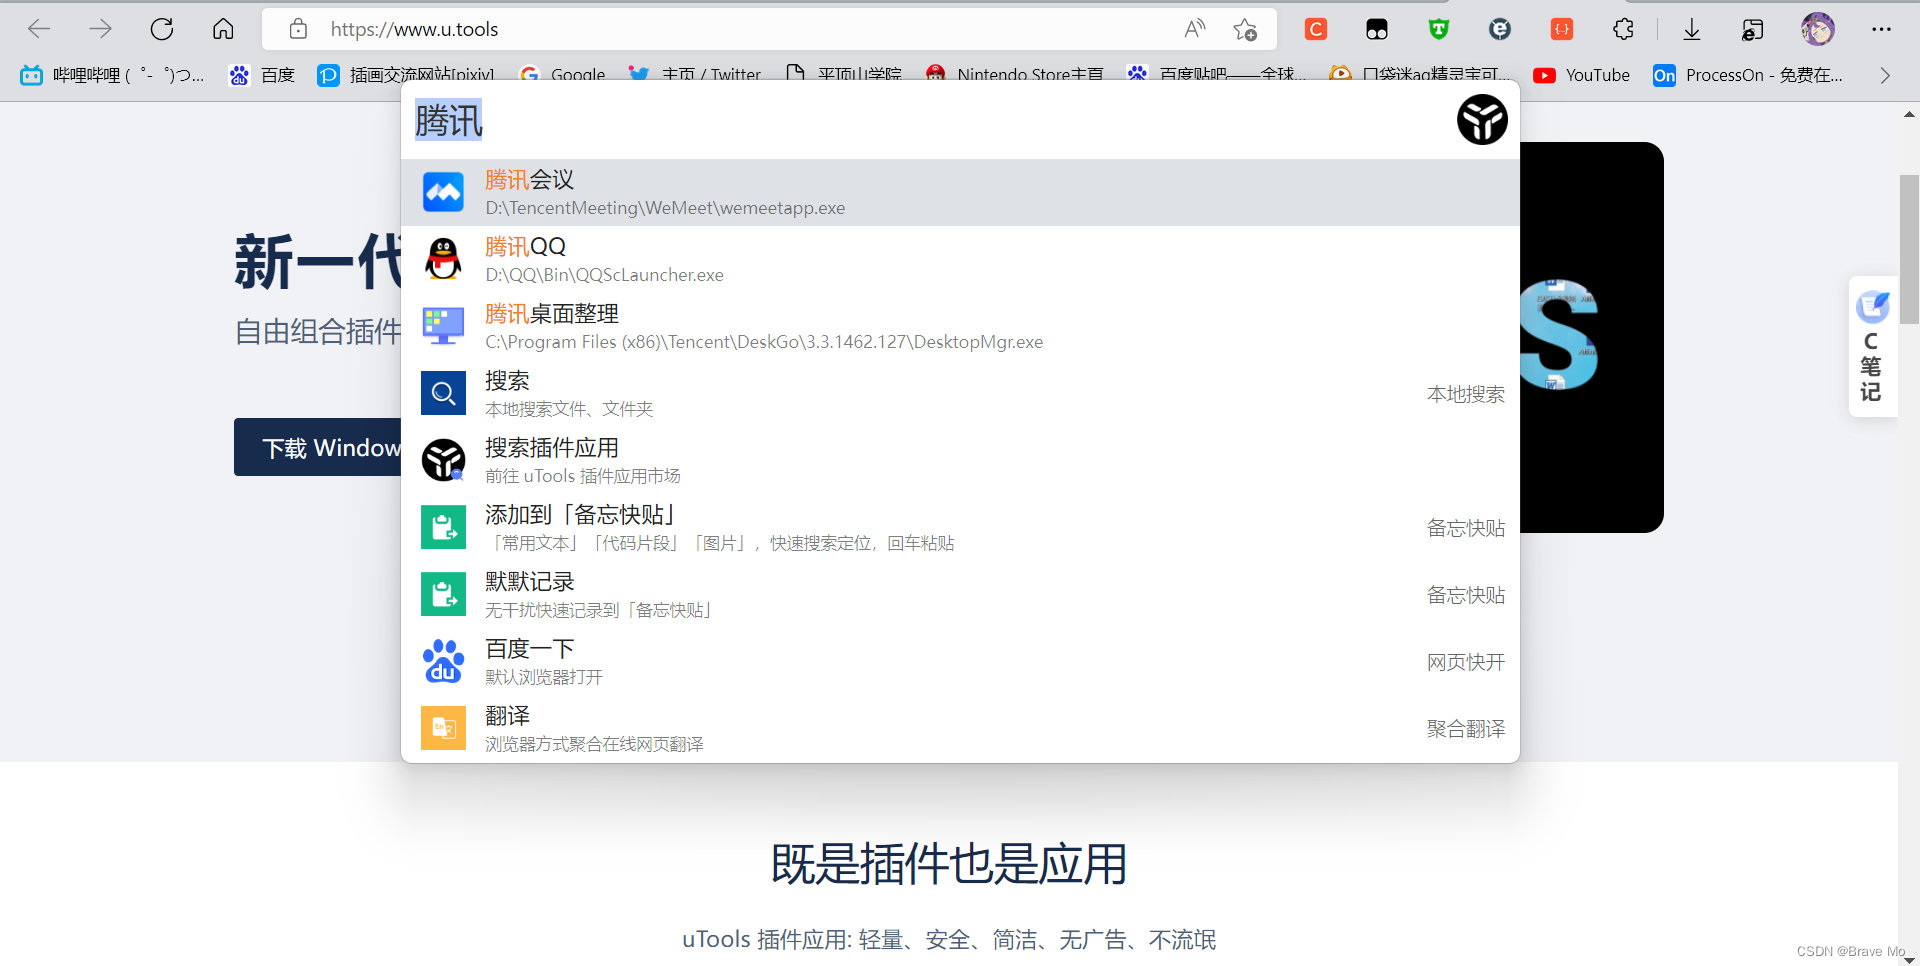The height and width of the screenshot is (966, 1920).
Task: Click the QQ penguin icon
Action: click(443, 259)
